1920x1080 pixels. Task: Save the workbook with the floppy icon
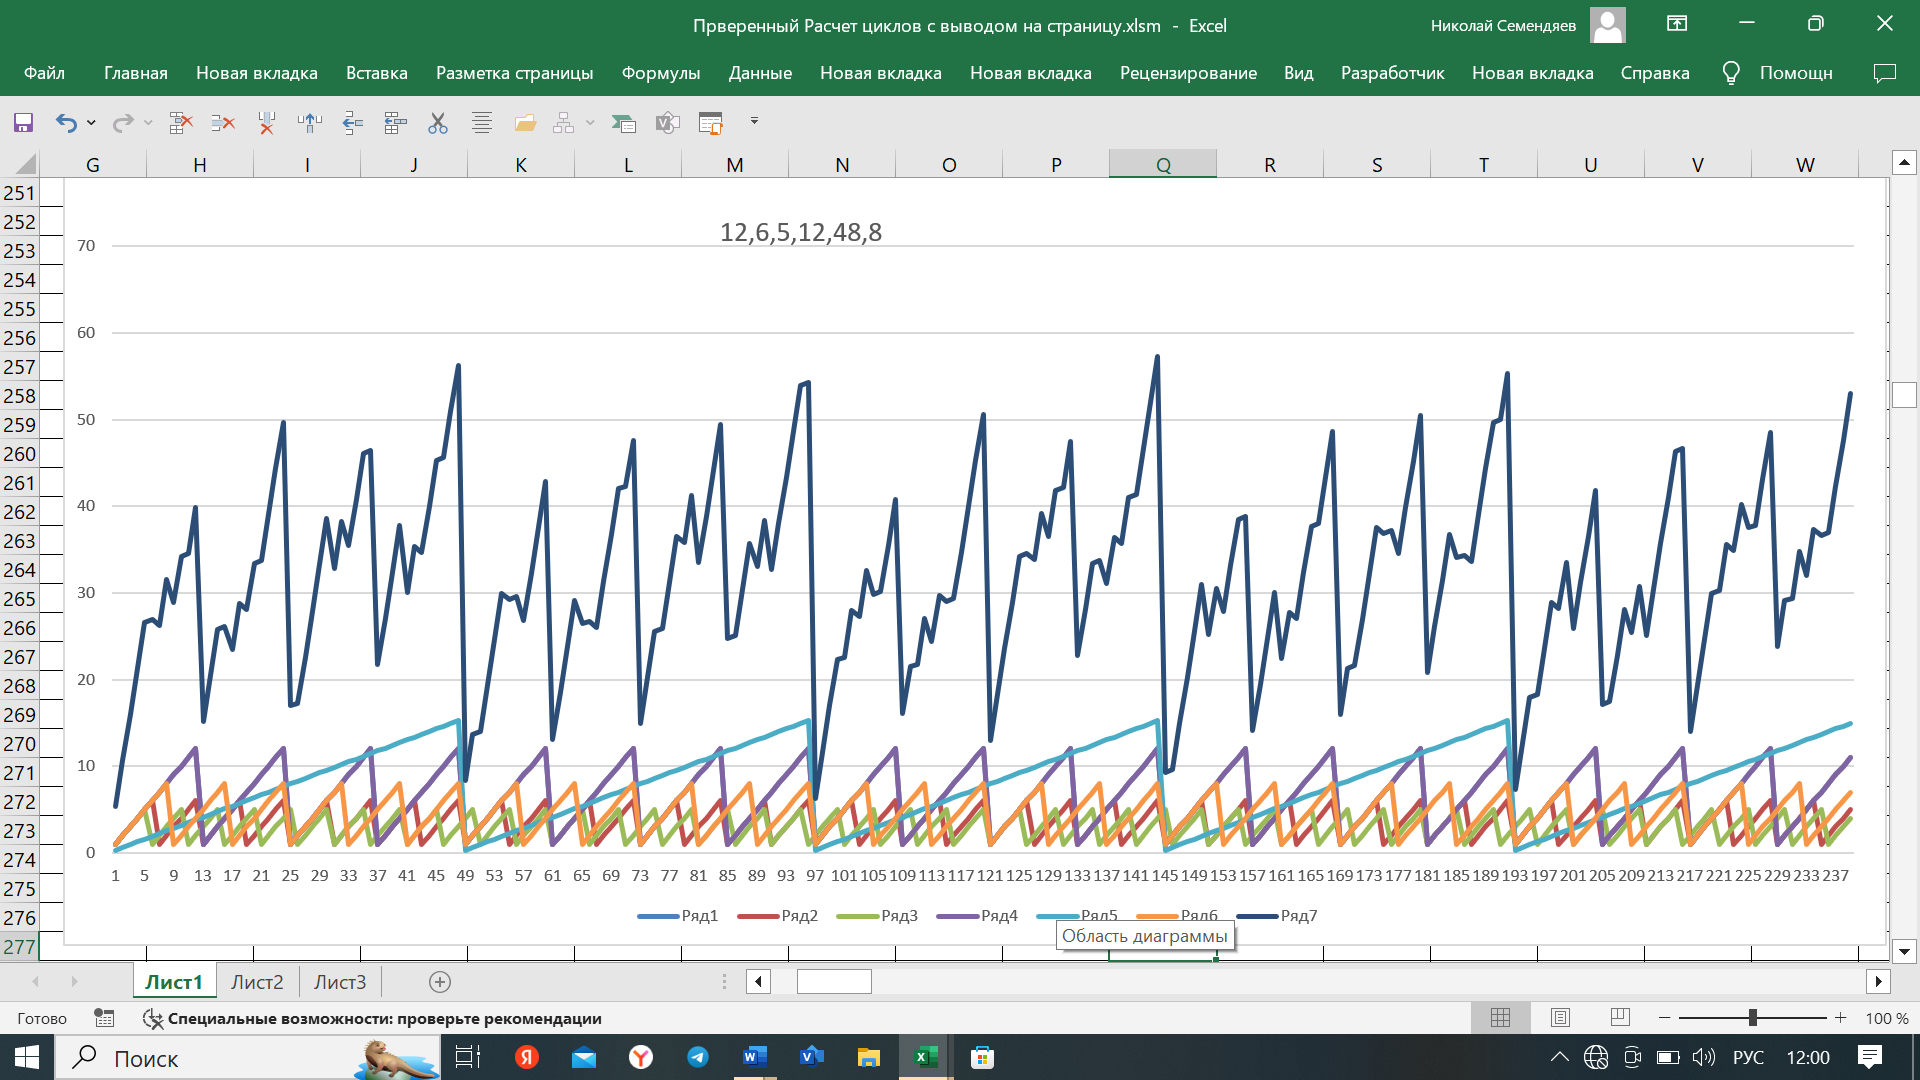click(x=23, y=122)
